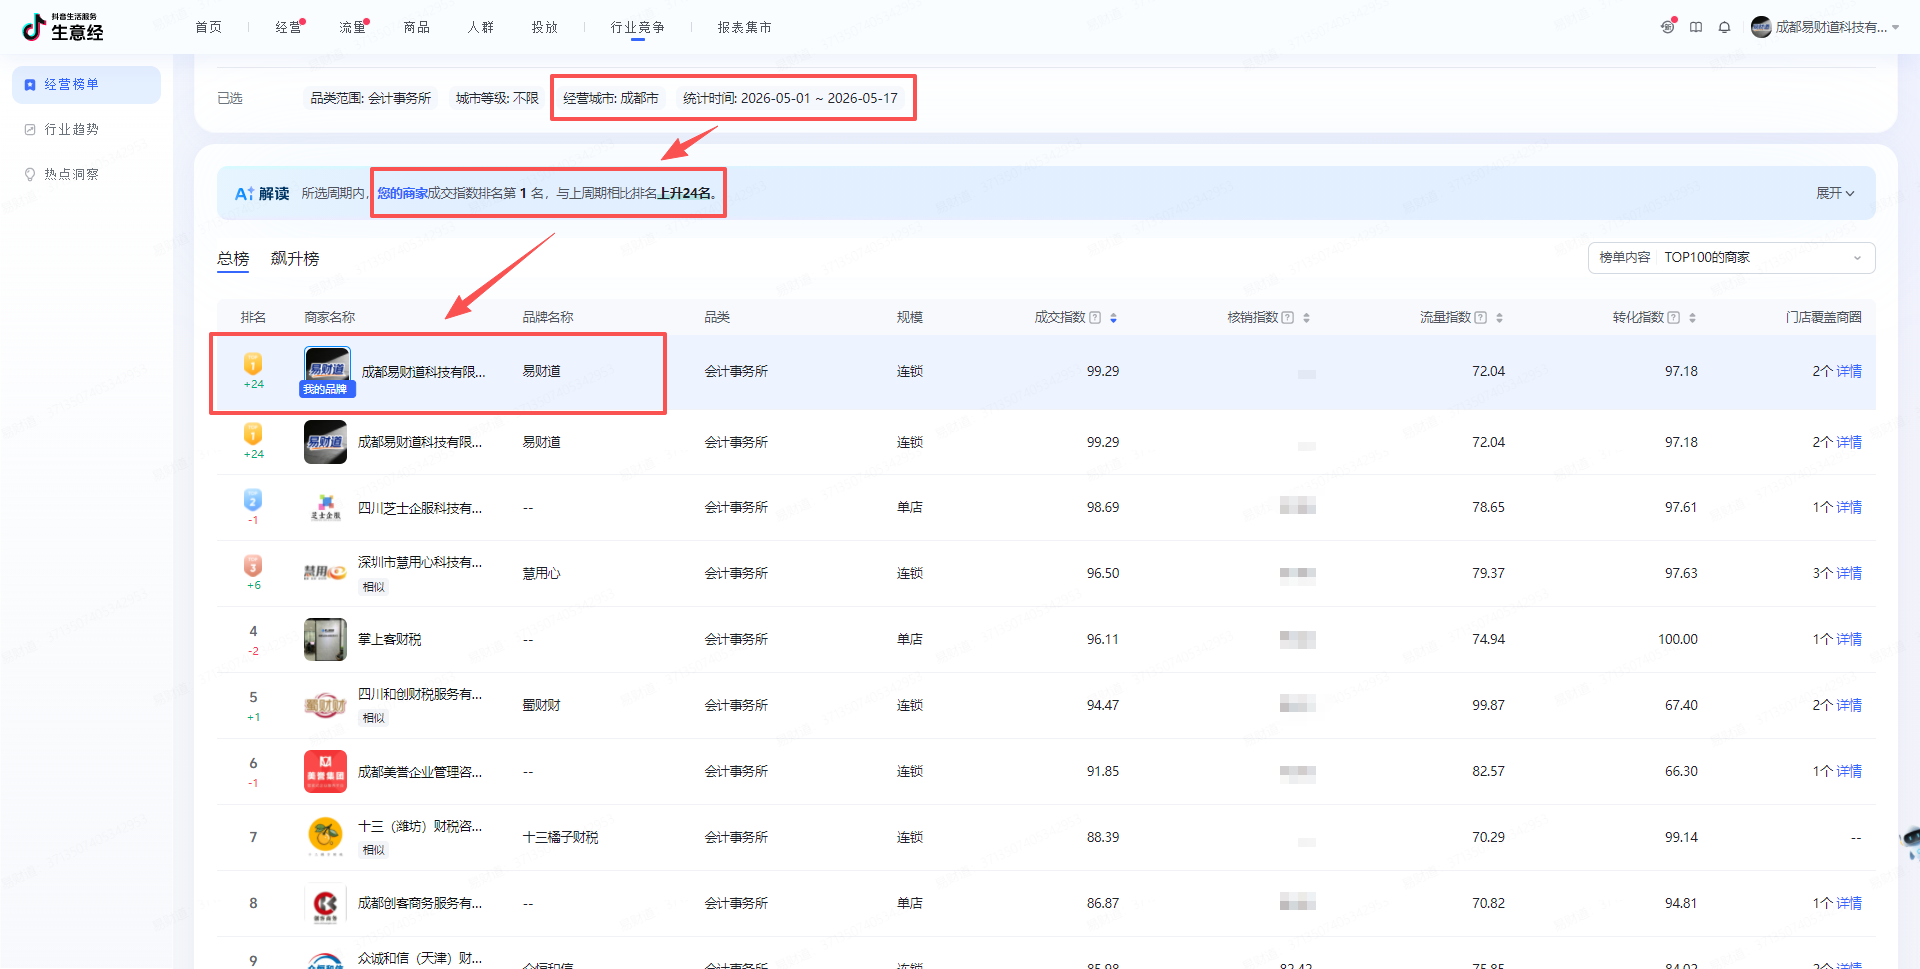Open the account name dropdown arrow

click(1896, 28)
